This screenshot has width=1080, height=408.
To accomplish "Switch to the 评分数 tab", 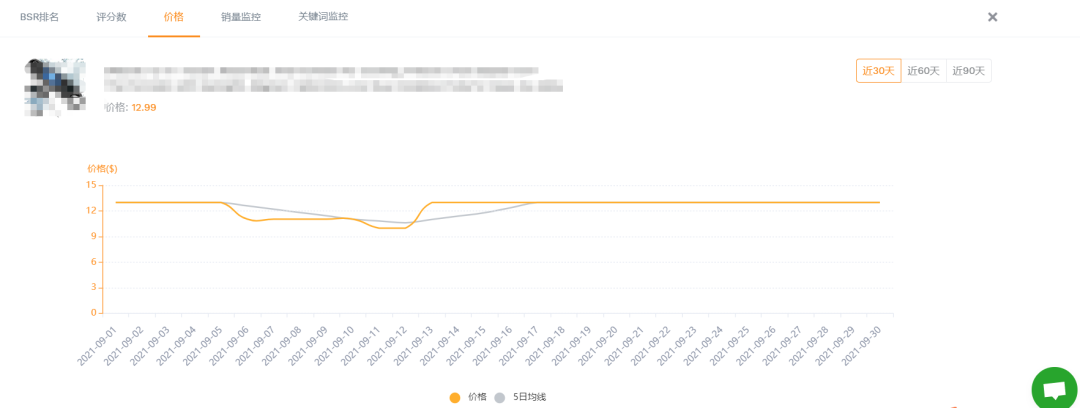I will coord(111,17).
